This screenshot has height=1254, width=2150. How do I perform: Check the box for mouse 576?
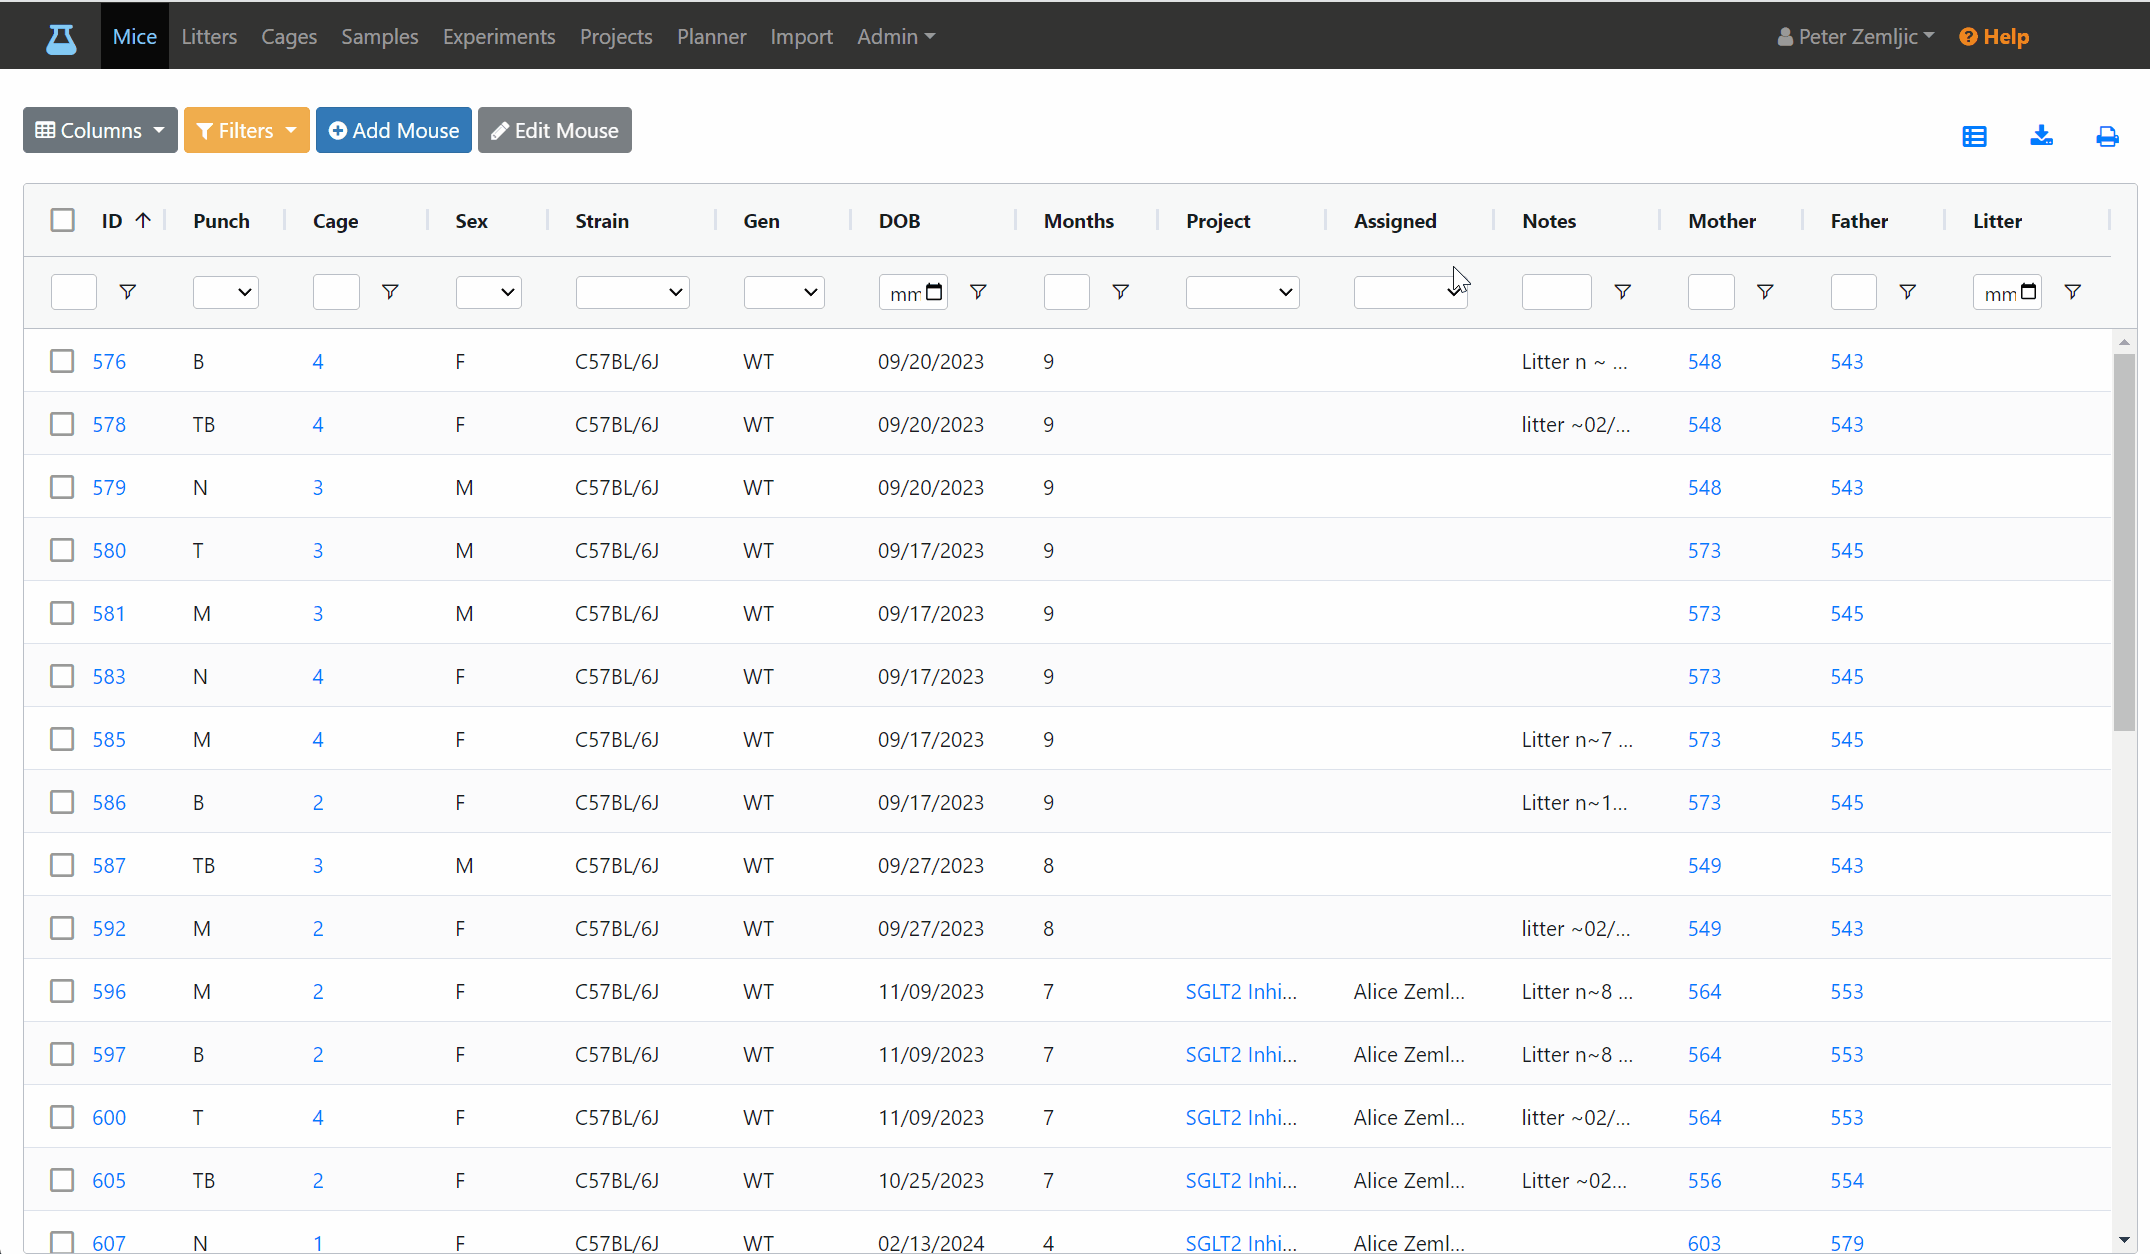(x=62, y=361)
